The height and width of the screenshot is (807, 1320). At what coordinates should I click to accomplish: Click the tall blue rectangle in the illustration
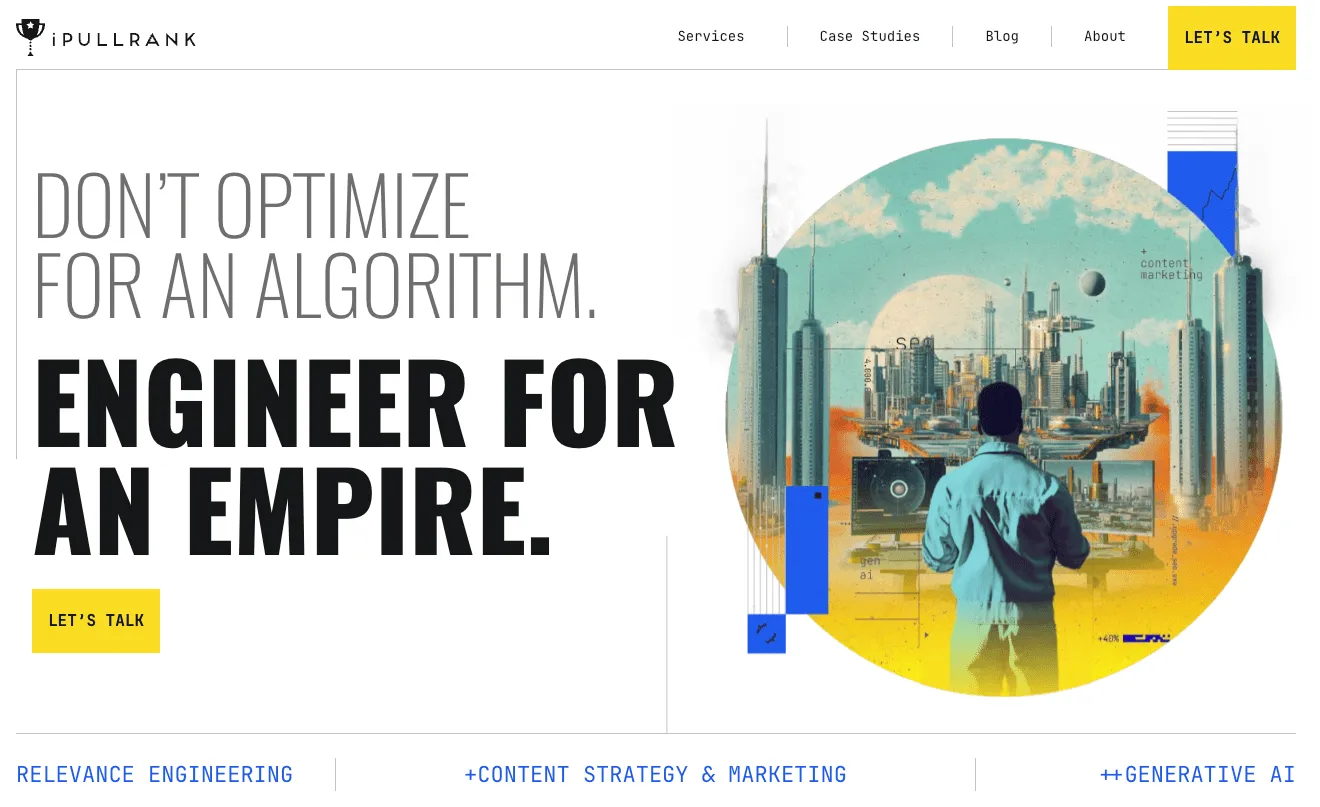coord(806,550)
